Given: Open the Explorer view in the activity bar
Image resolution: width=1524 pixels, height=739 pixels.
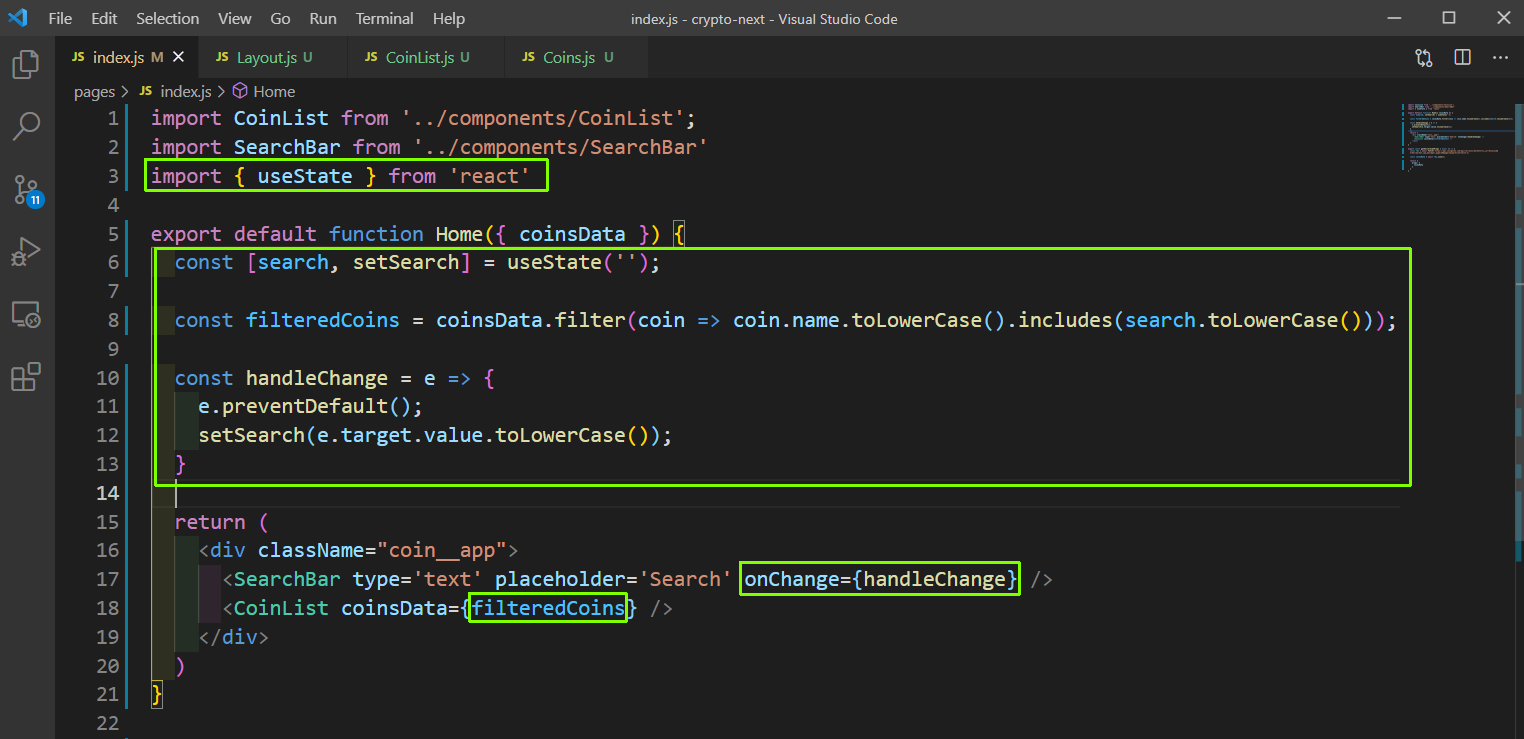Looking at the screenshot, I should point(26,65).
